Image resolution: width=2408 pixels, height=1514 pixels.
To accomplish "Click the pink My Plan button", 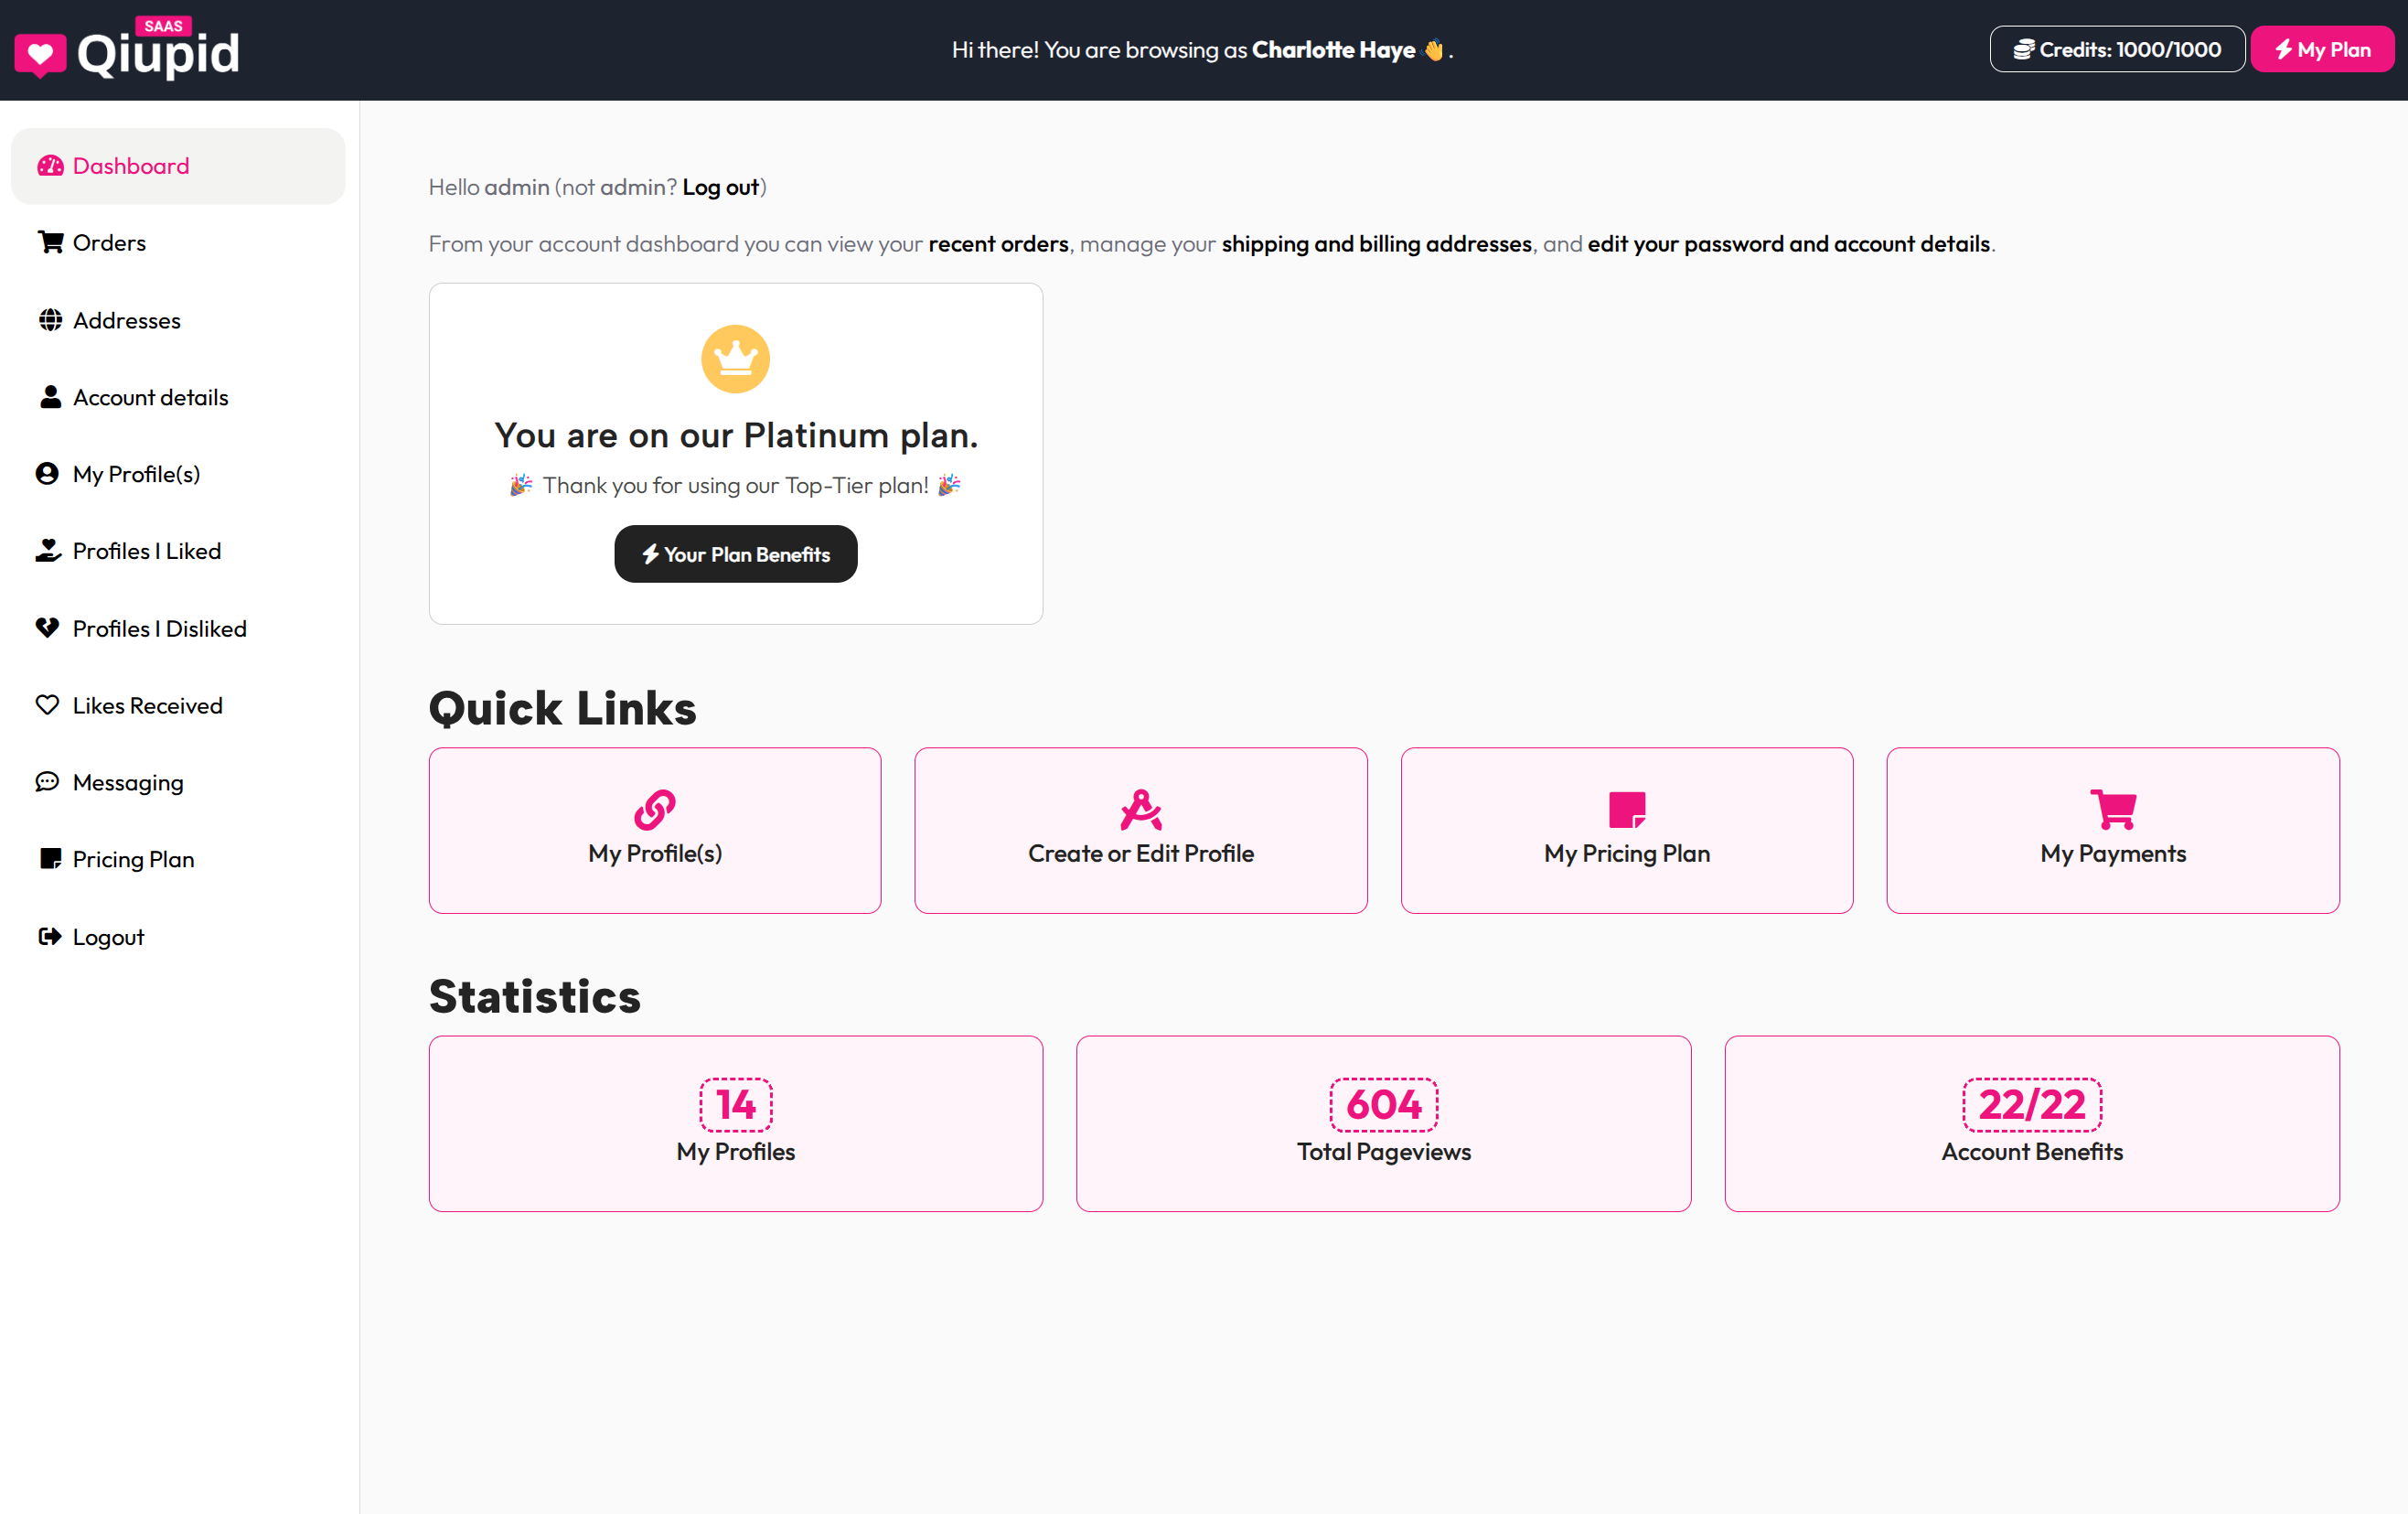I will [2321, 50].
